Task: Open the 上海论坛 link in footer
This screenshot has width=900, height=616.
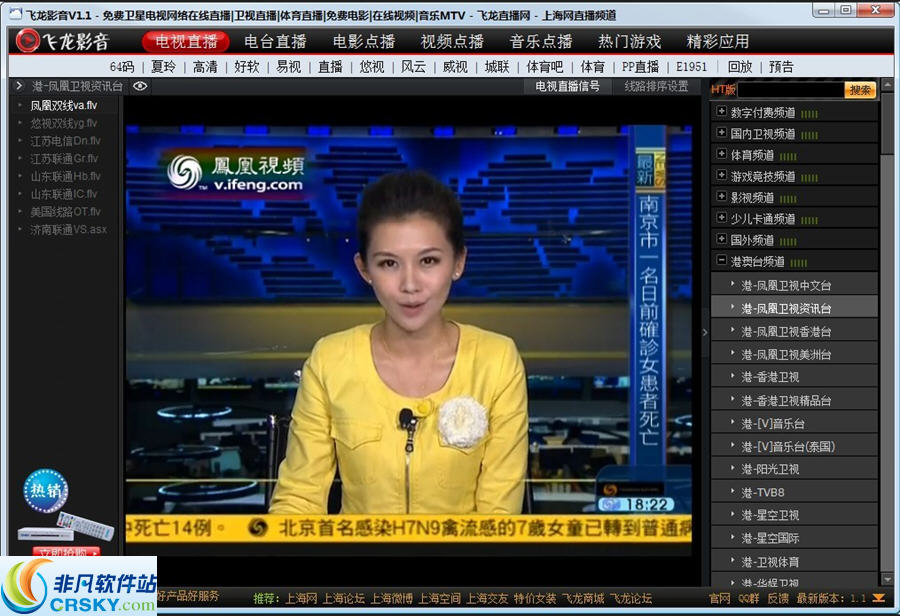Action: (x=344, y=598)
